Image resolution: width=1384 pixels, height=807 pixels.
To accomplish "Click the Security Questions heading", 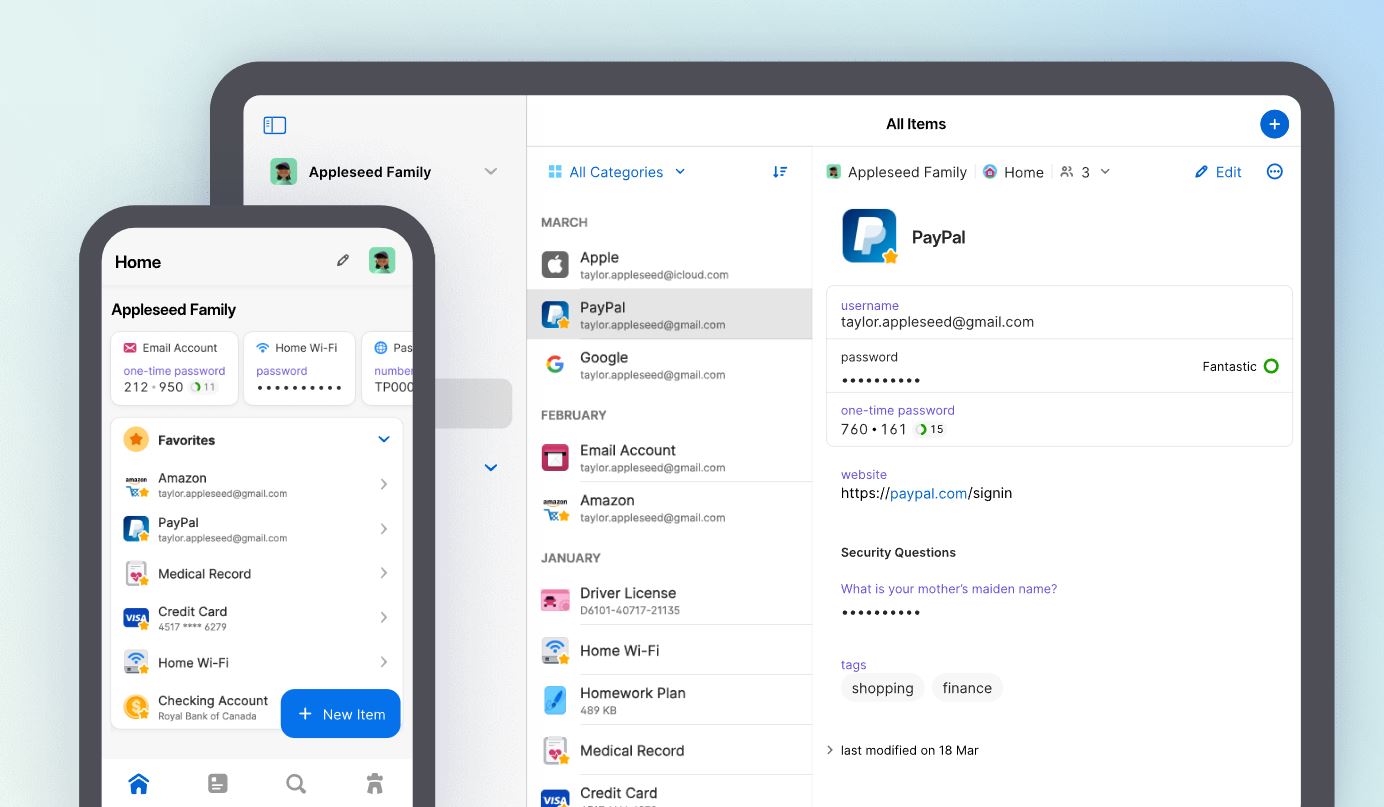I will pos(898,552).
